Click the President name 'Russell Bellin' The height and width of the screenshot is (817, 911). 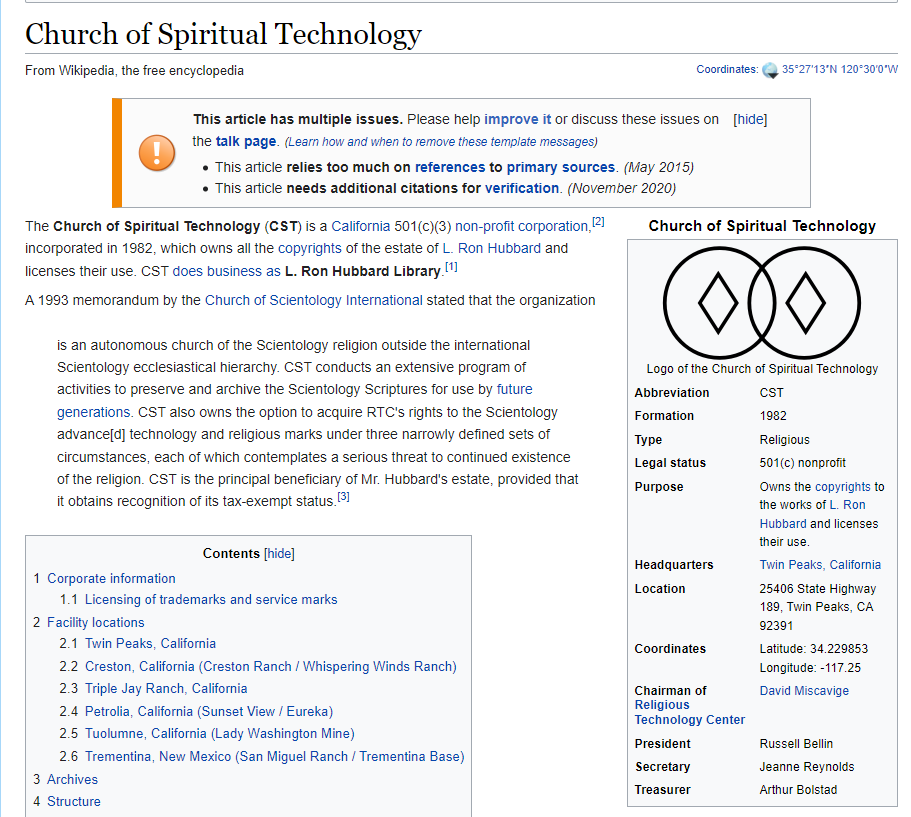[796, 744]
